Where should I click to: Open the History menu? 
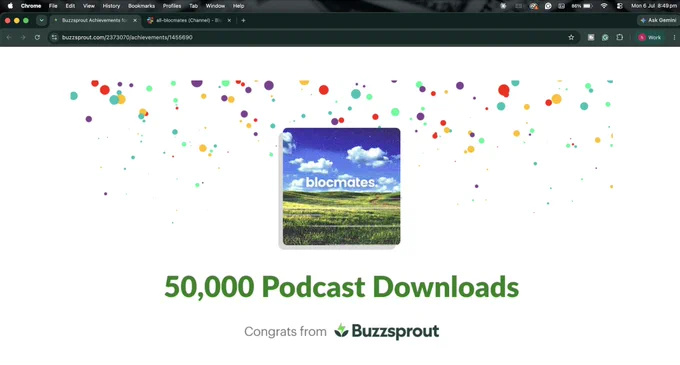(111, 6)
